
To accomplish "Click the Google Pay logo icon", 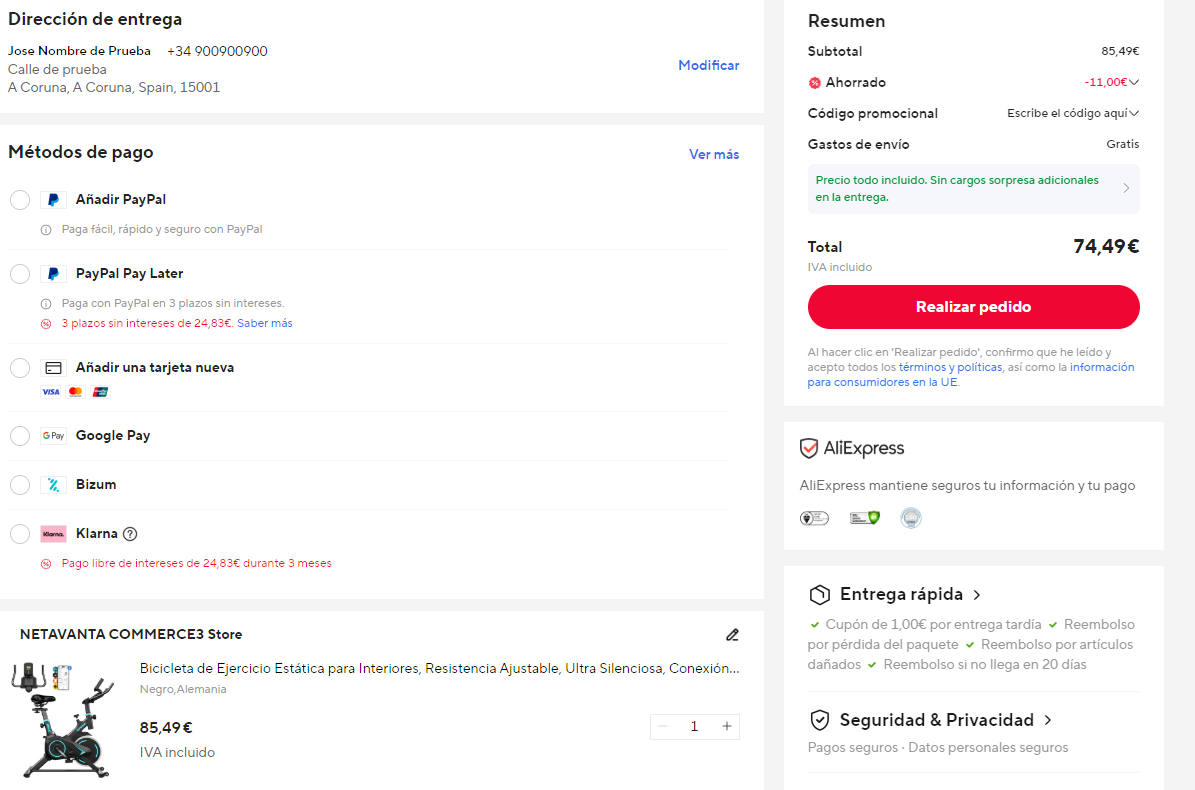I will point(53,436).
